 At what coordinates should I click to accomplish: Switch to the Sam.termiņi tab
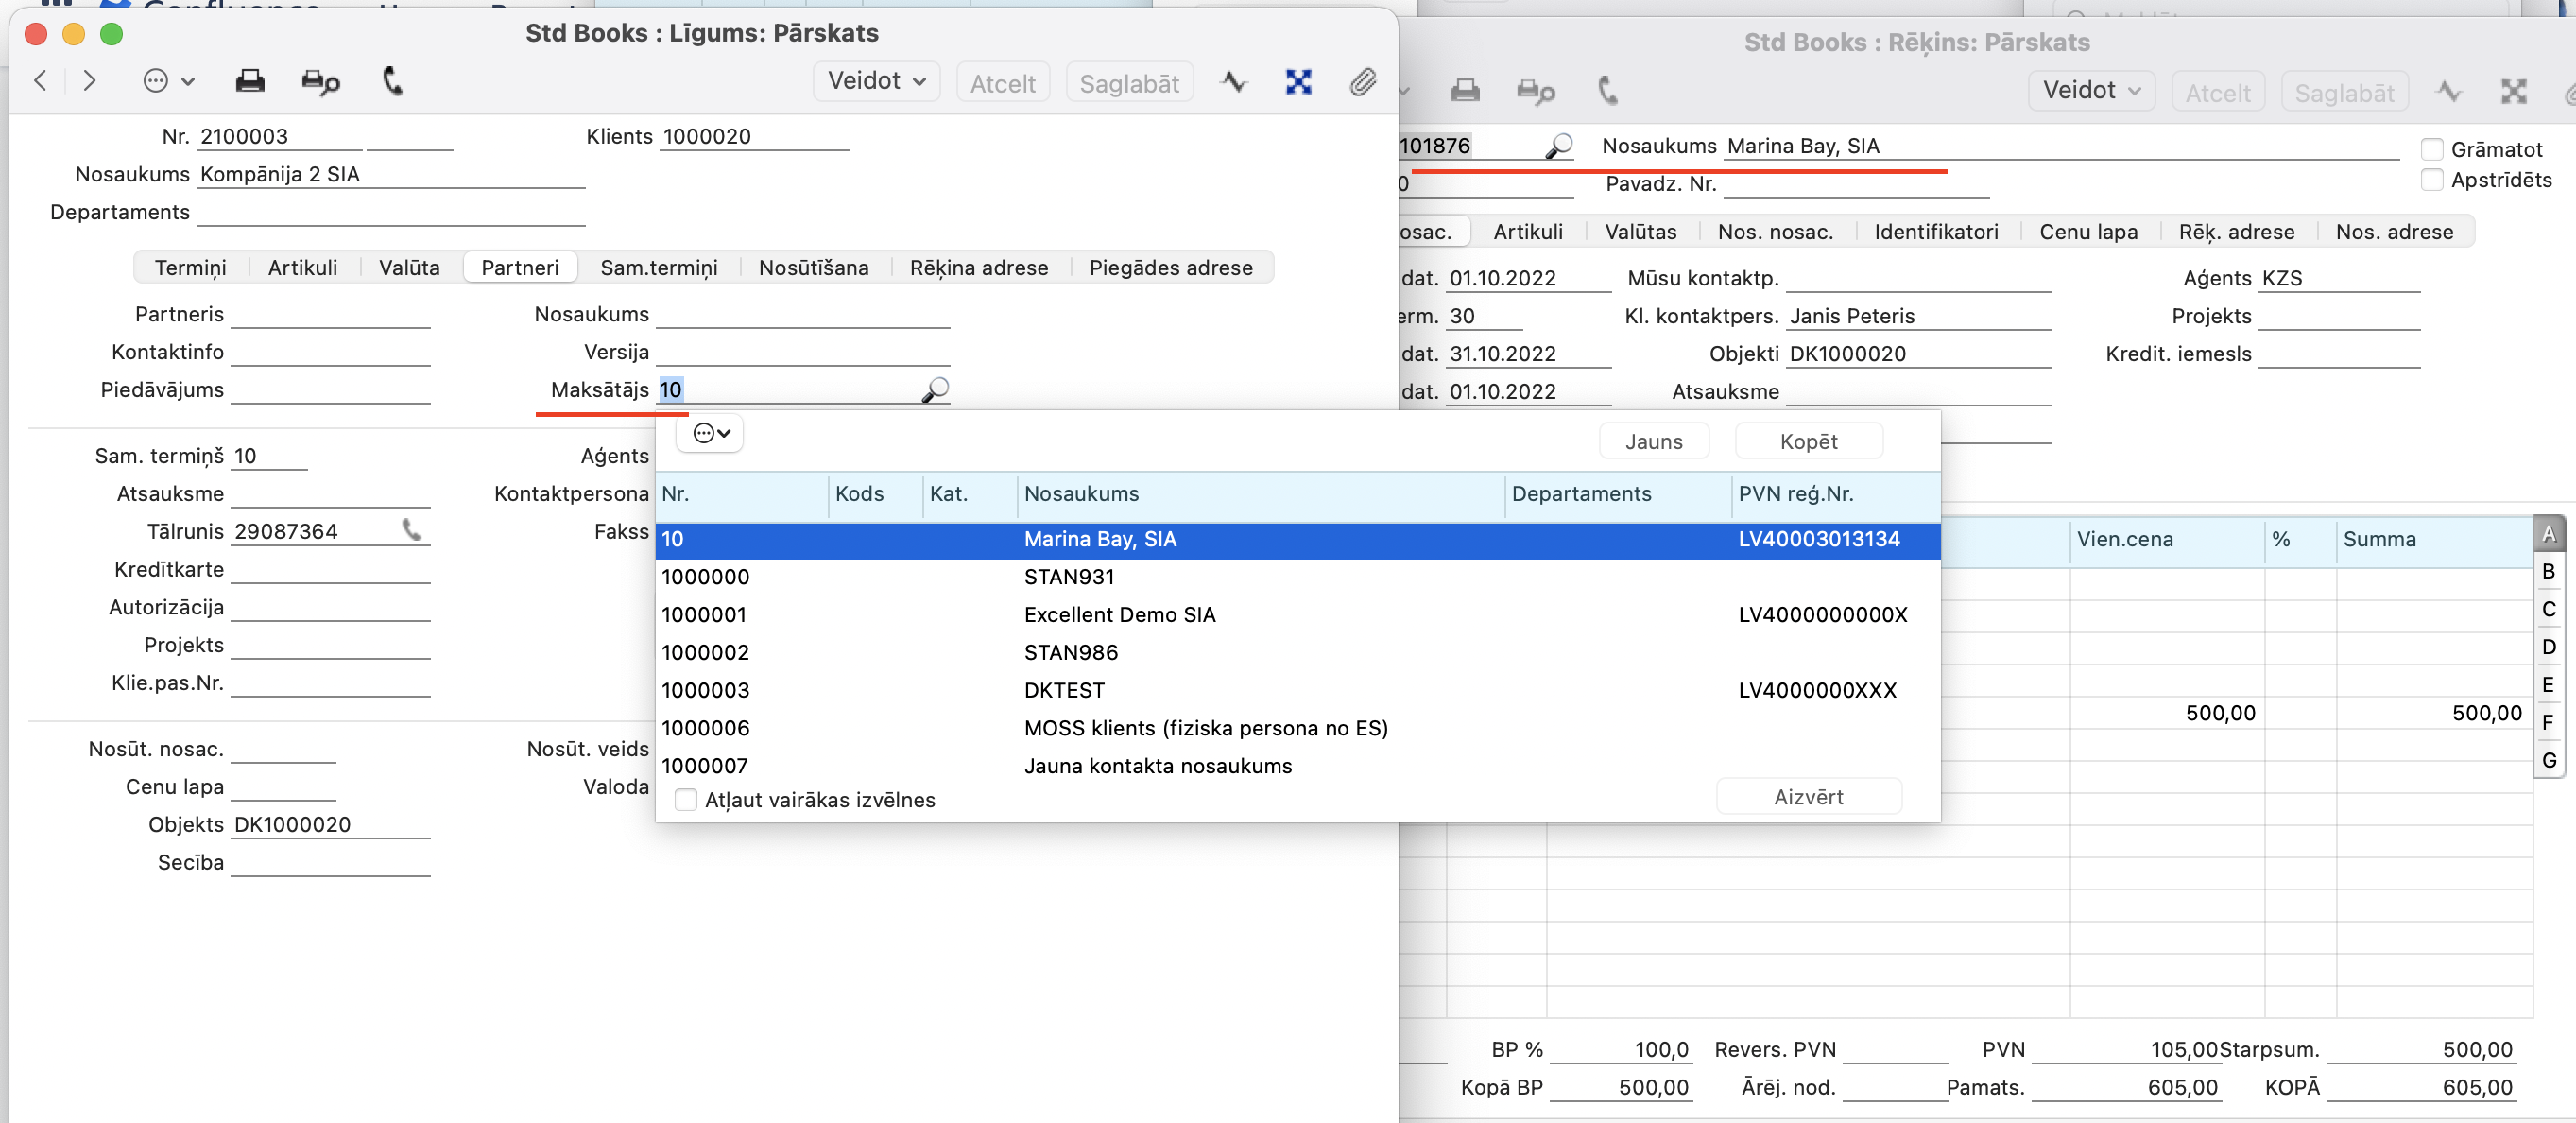tap(658, 267)
